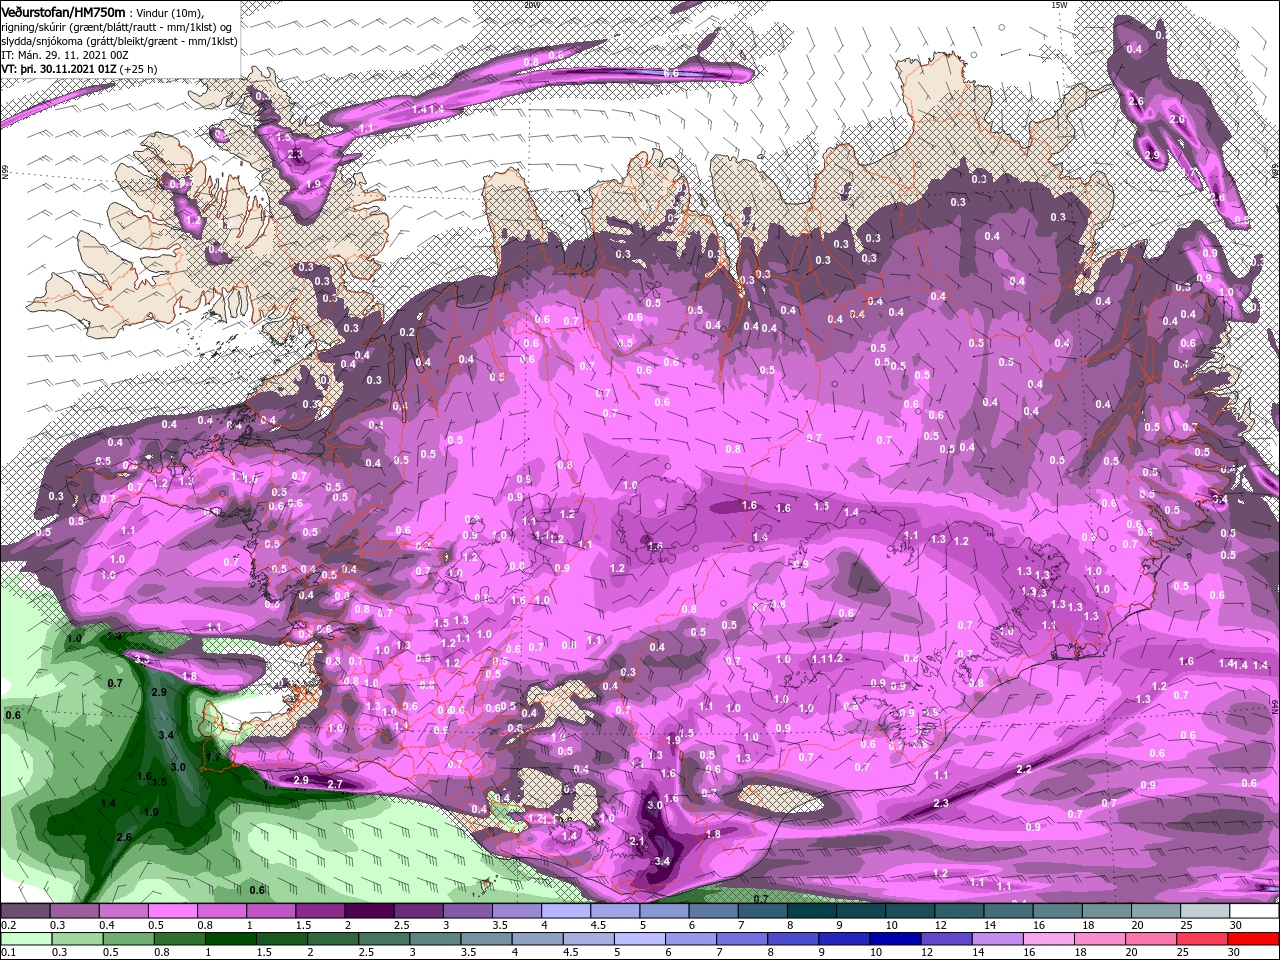
Task: Click the palest green 0.1 rain legend swatch
Action: [26, 939]
